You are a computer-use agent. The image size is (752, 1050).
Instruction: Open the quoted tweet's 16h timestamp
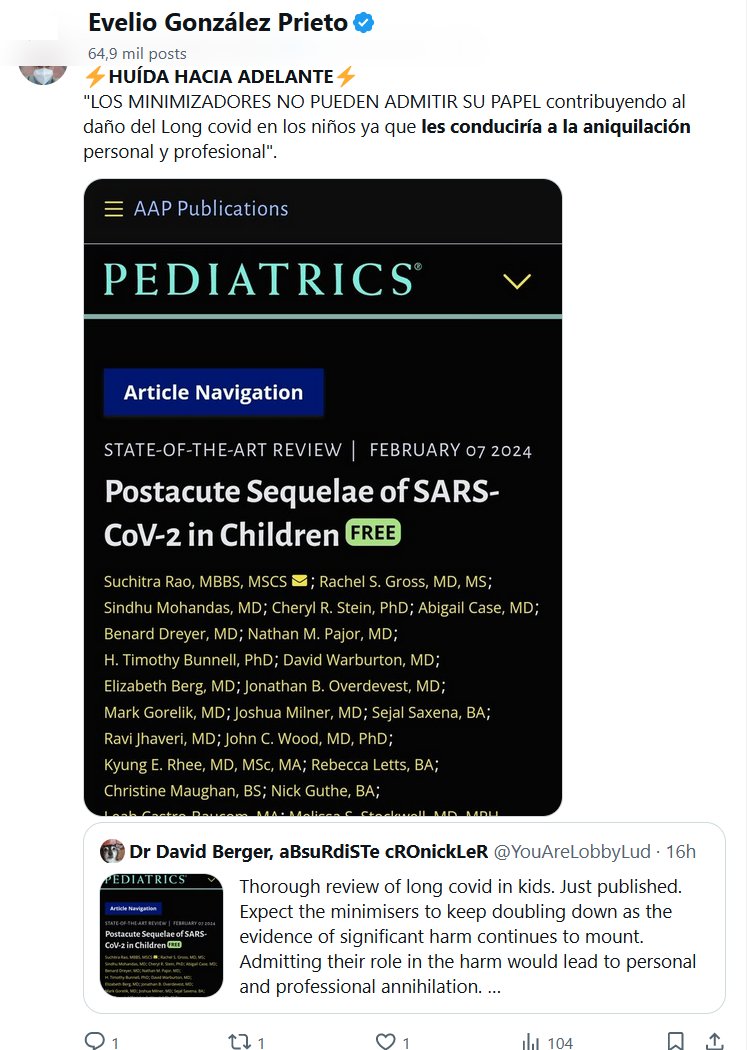(x=681, y=852)
